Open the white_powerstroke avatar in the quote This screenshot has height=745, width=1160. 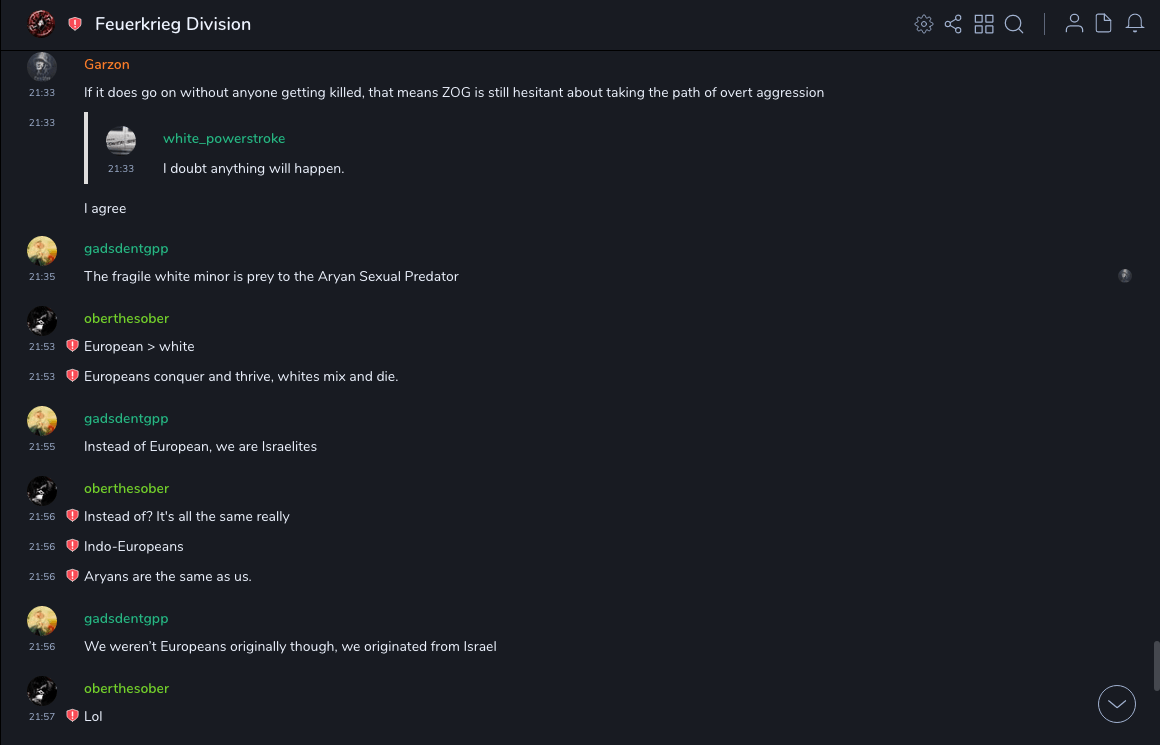(x=121, y=140)
